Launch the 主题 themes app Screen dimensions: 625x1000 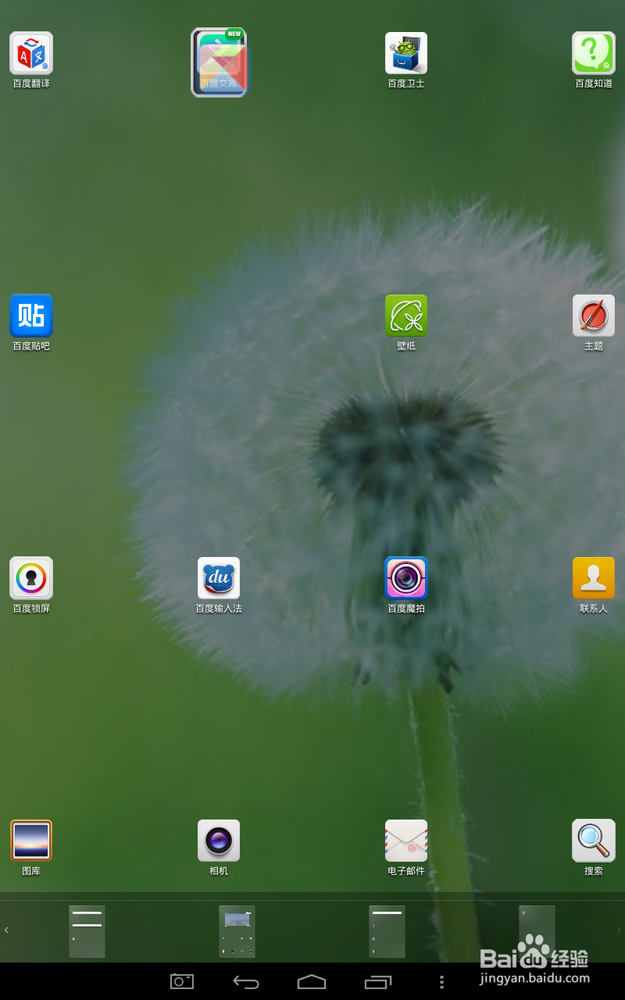coord(594,316)
